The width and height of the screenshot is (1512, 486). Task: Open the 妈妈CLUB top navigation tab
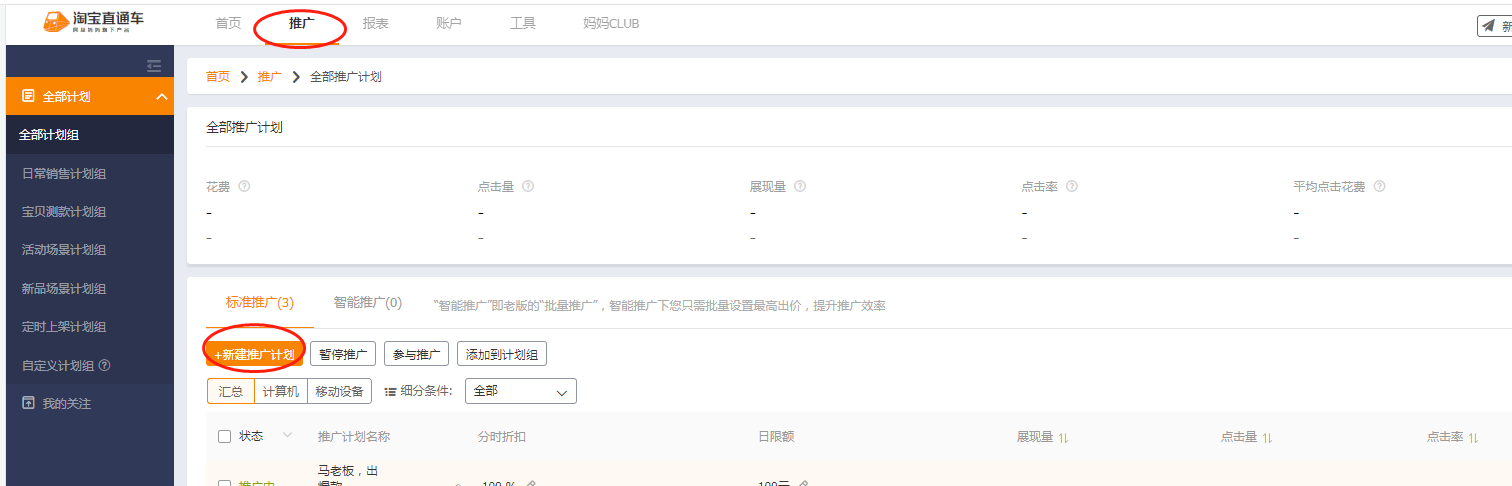coord(611,23)
